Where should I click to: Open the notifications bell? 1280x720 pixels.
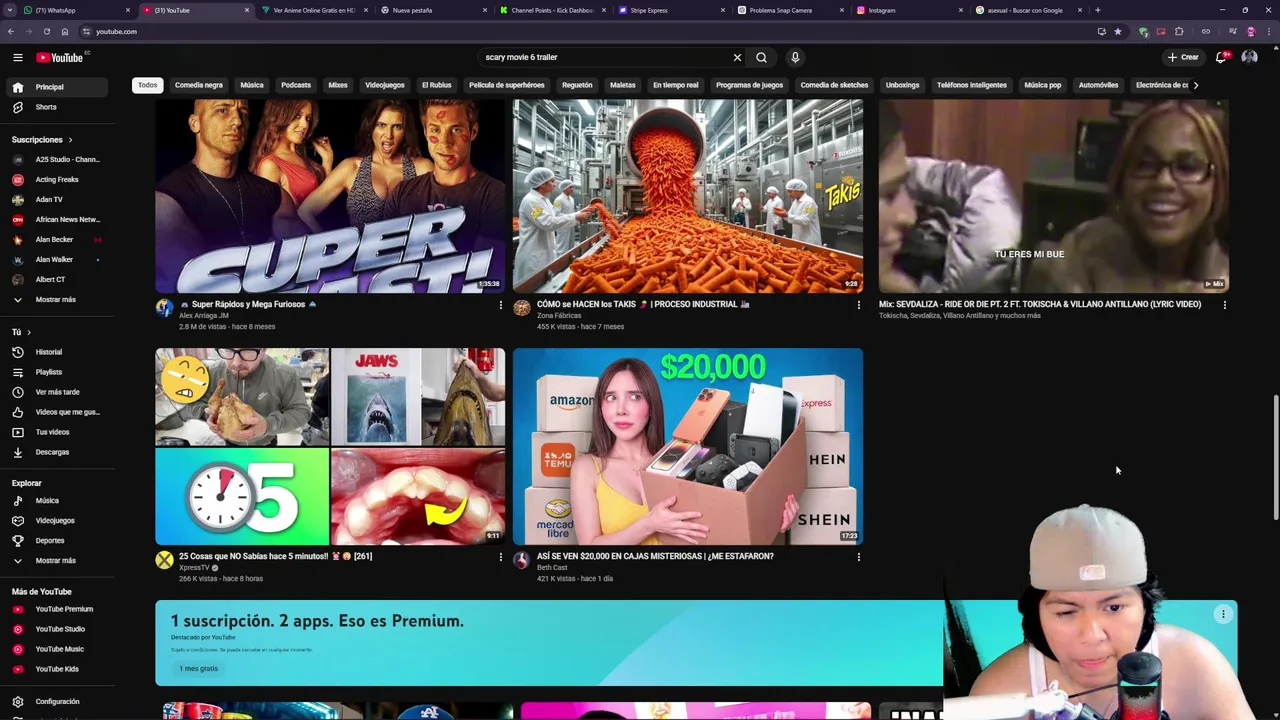pyautogui.click(x=1221, y=57)
